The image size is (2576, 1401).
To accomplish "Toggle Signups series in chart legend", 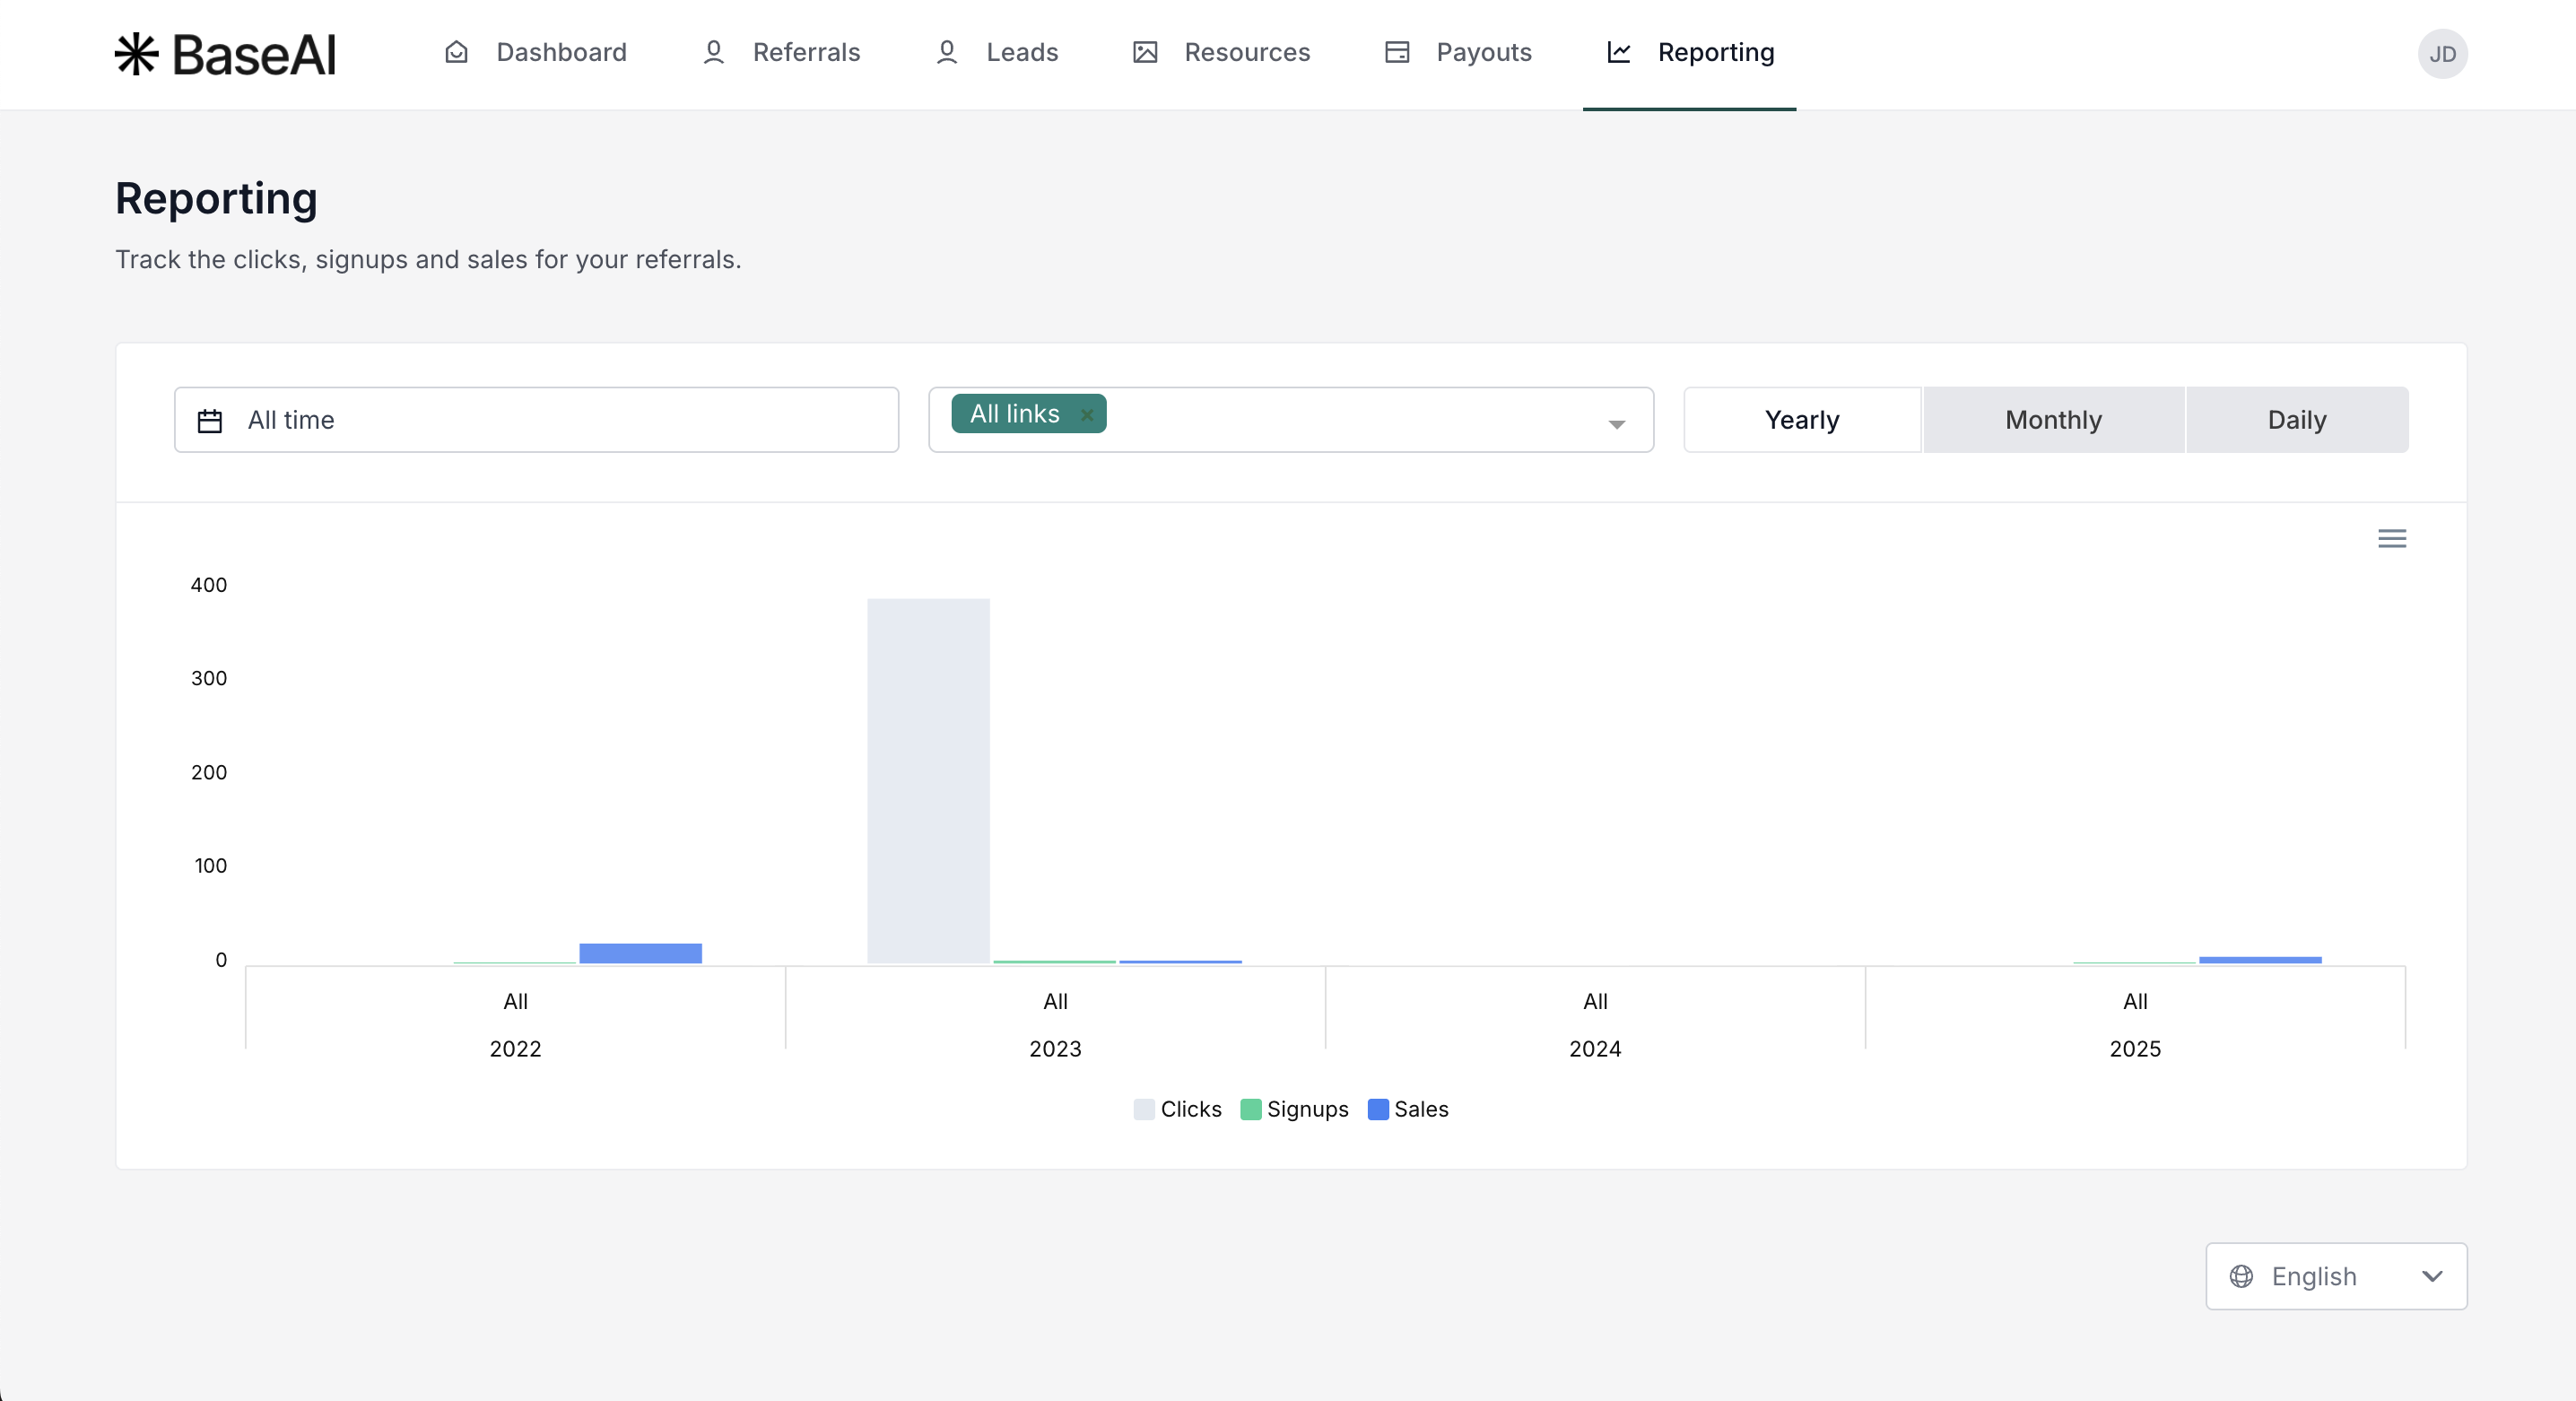I will pos(1294,1109).
